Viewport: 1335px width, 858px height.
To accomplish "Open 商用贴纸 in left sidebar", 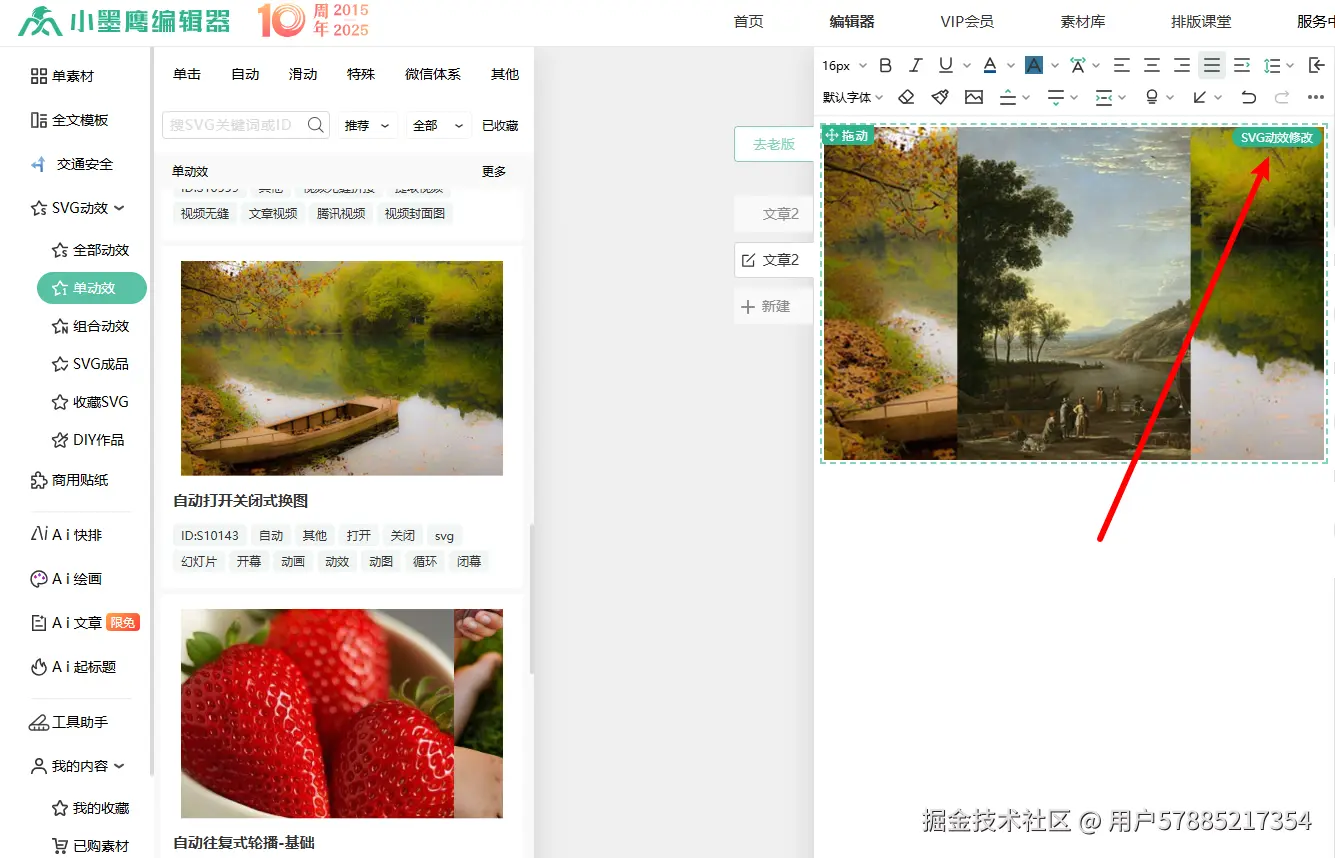I will tap(69, 480).
